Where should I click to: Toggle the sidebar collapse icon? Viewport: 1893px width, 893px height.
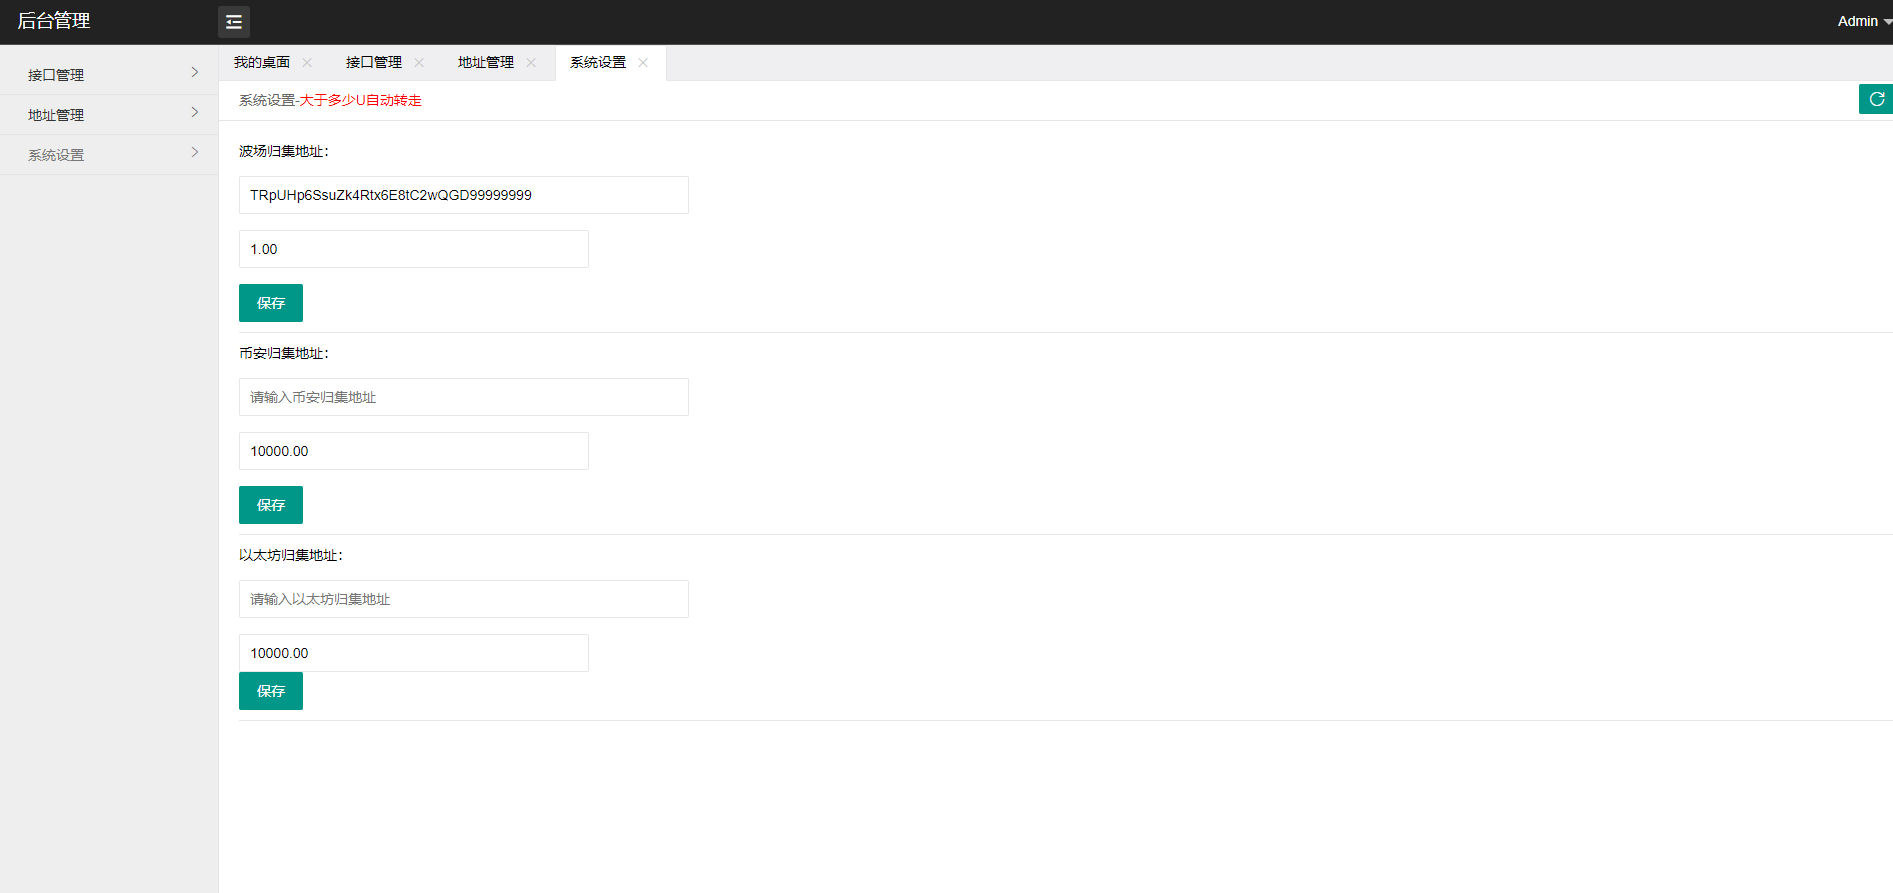(x=234, y=22)
